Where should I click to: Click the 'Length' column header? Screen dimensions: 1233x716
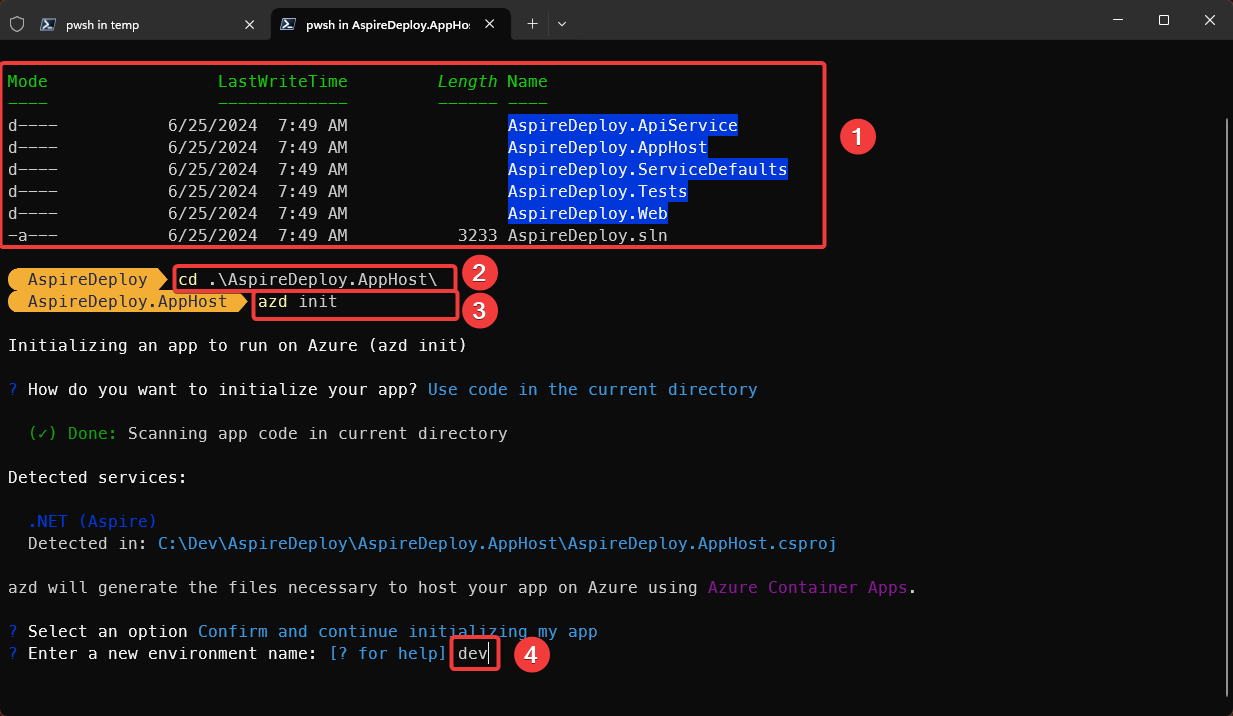[x=467, y=81]
